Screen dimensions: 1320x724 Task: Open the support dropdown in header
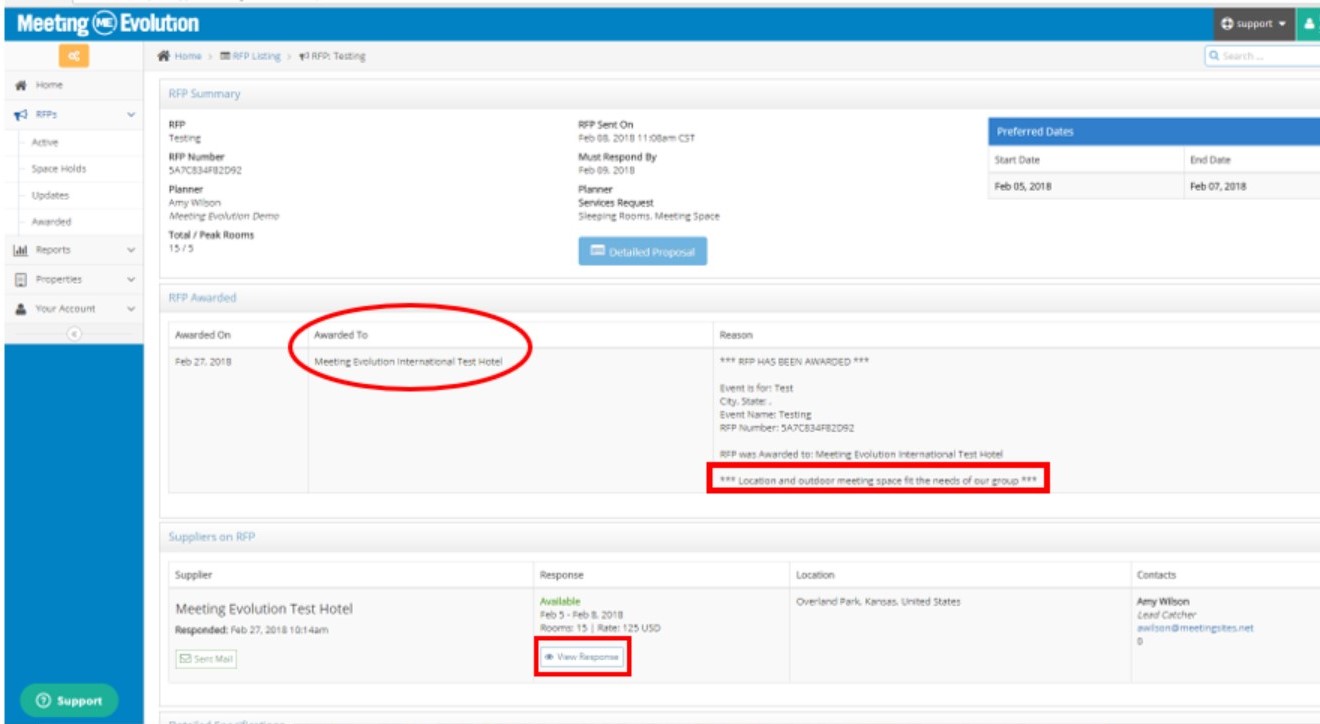click(x=1252, y=24)
